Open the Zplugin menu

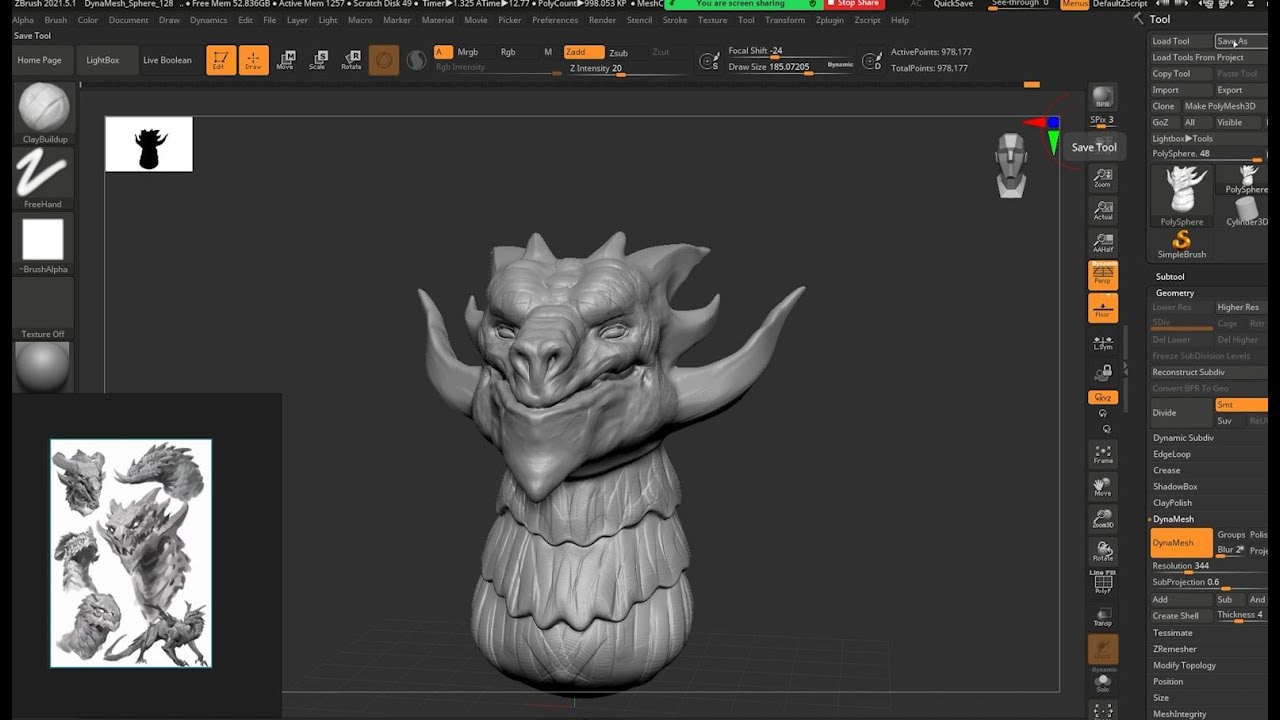tap(830, 20)
